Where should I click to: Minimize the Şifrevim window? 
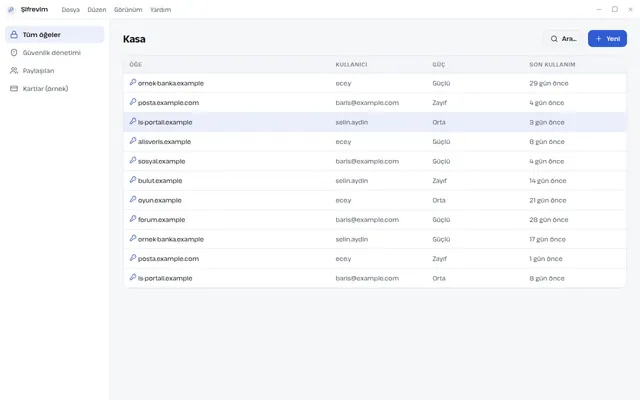tap(599, 9)
